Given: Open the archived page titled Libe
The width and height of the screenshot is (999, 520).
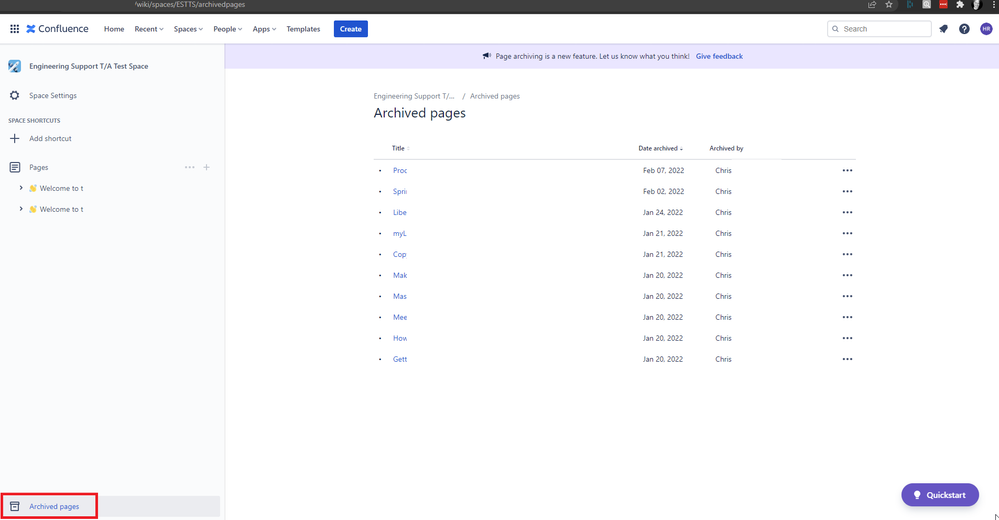Looking at the screenshot, I should pos(399,213).
